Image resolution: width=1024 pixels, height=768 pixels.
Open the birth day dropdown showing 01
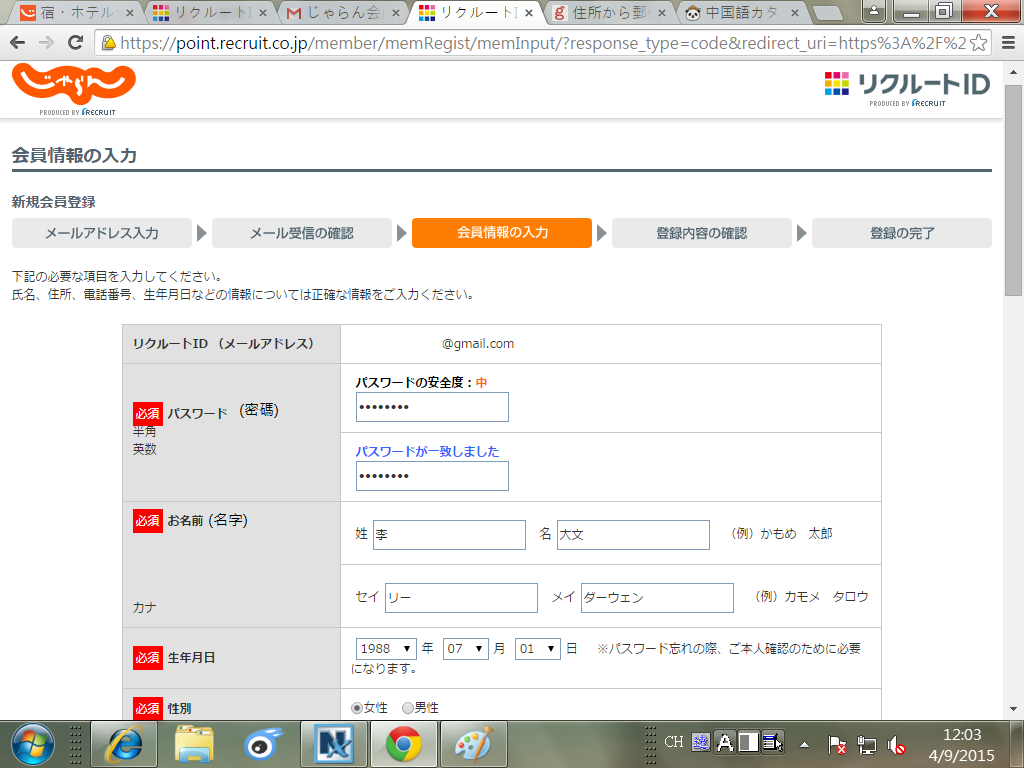click(x=537, y=648)
